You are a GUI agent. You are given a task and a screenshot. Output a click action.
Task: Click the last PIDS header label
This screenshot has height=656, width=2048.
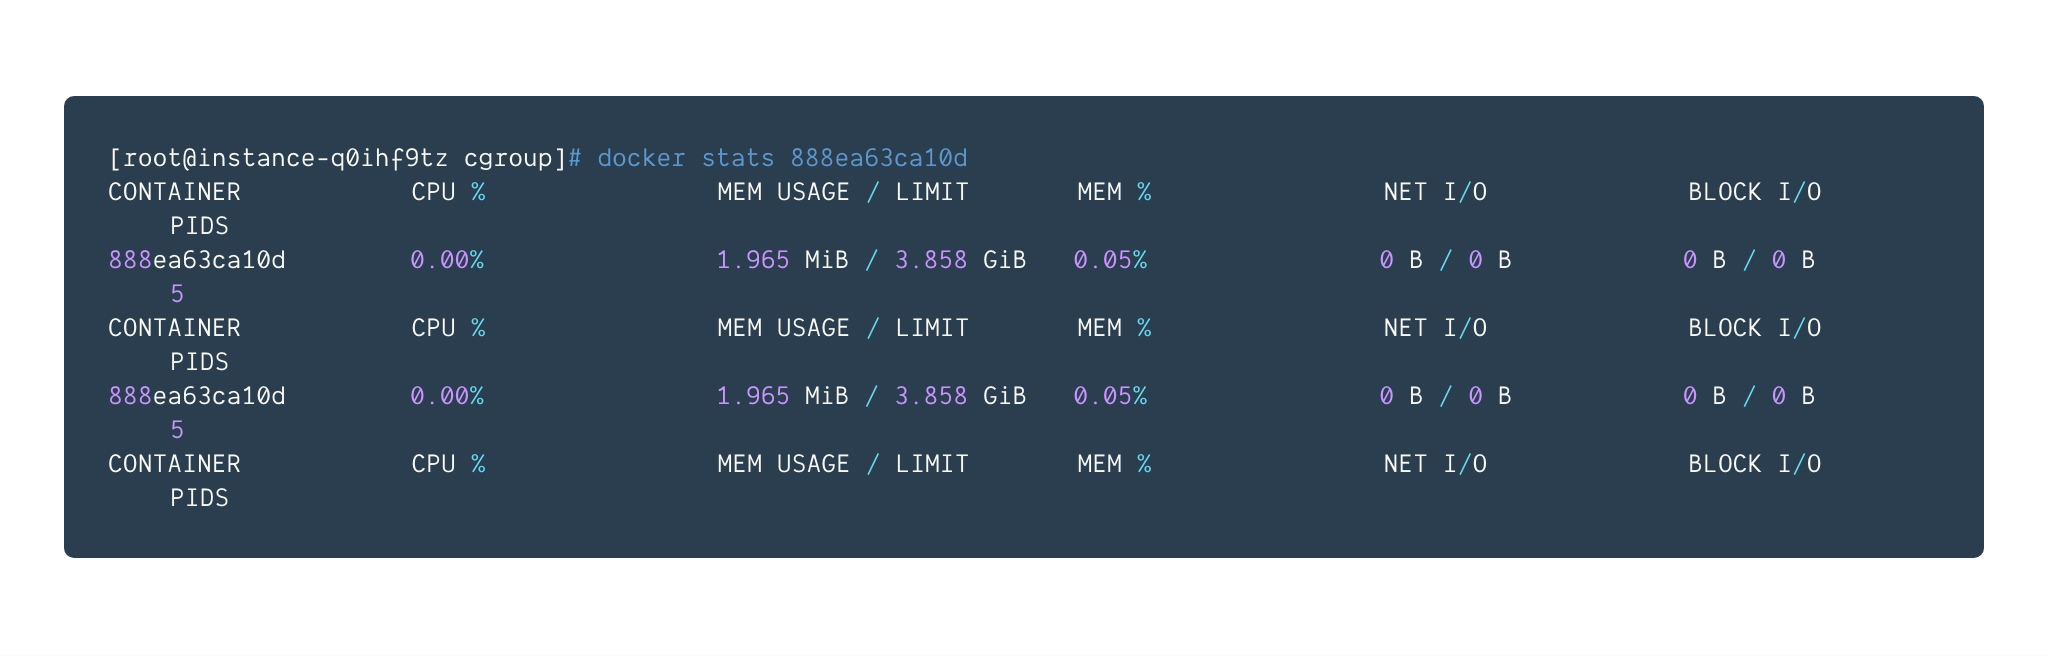[199, 498]
